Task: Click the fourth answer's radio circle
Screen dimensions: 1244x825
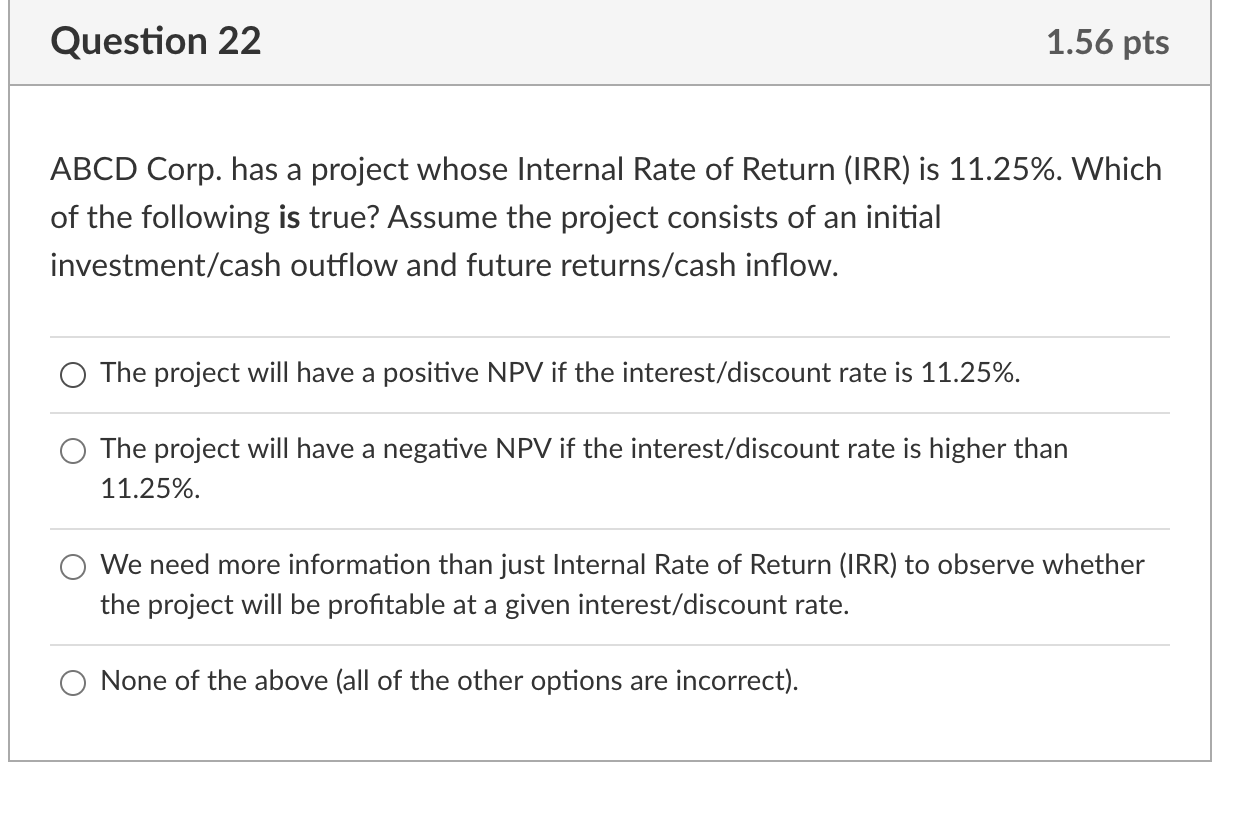Action: point(72,683)
